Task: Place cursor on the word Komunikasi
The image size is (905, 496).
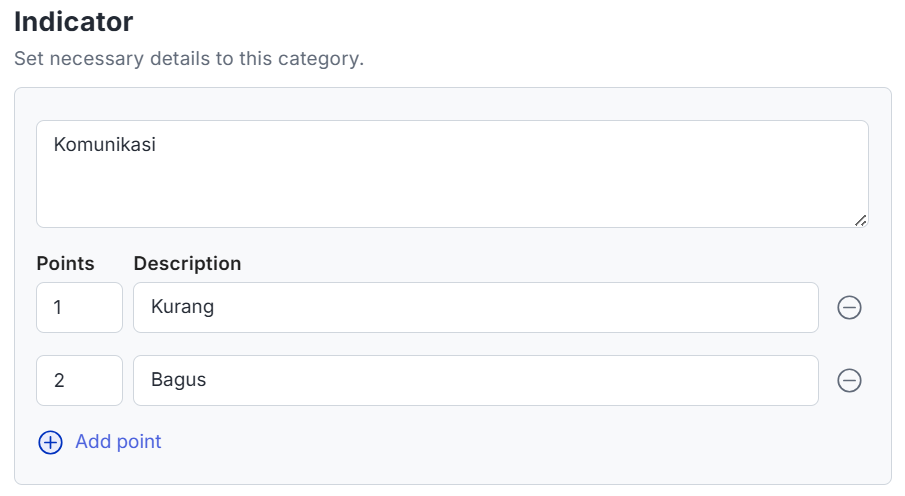Action: click(105, 145)
